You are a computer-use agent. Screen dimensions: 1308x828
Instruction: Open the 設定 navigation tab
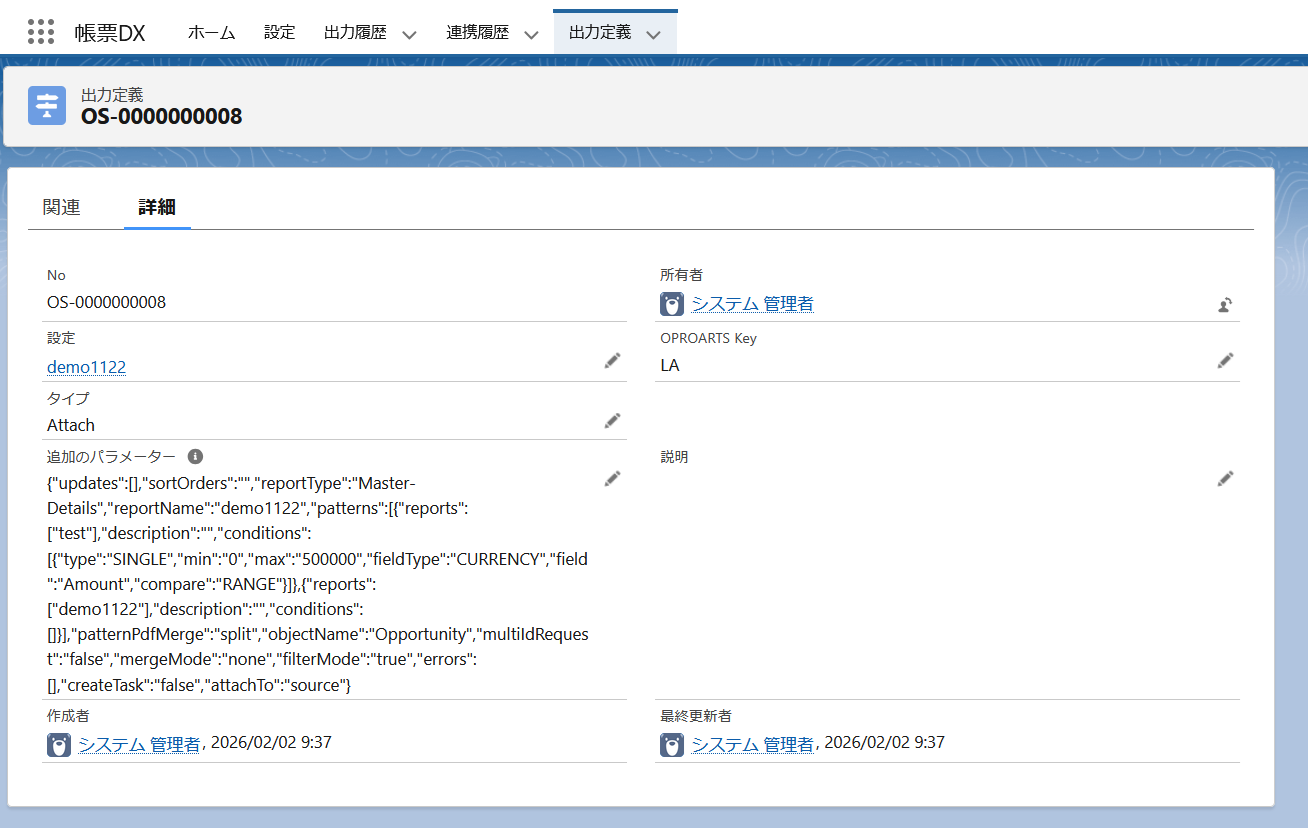[280, 32]
